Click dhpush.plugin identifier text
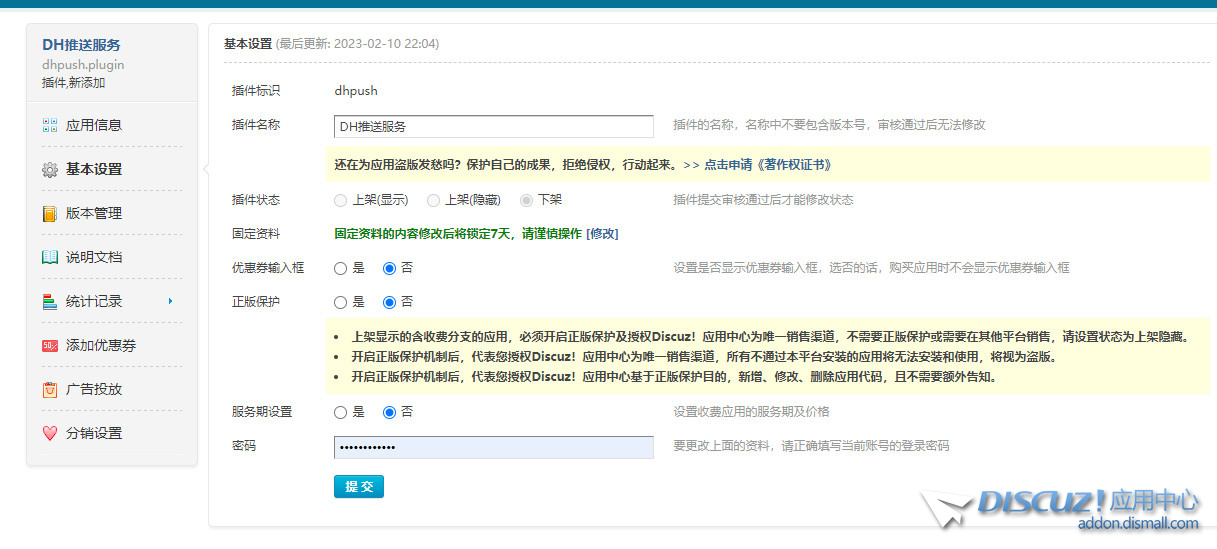Viewport: 1217px width, 549px height. (83, 65)
